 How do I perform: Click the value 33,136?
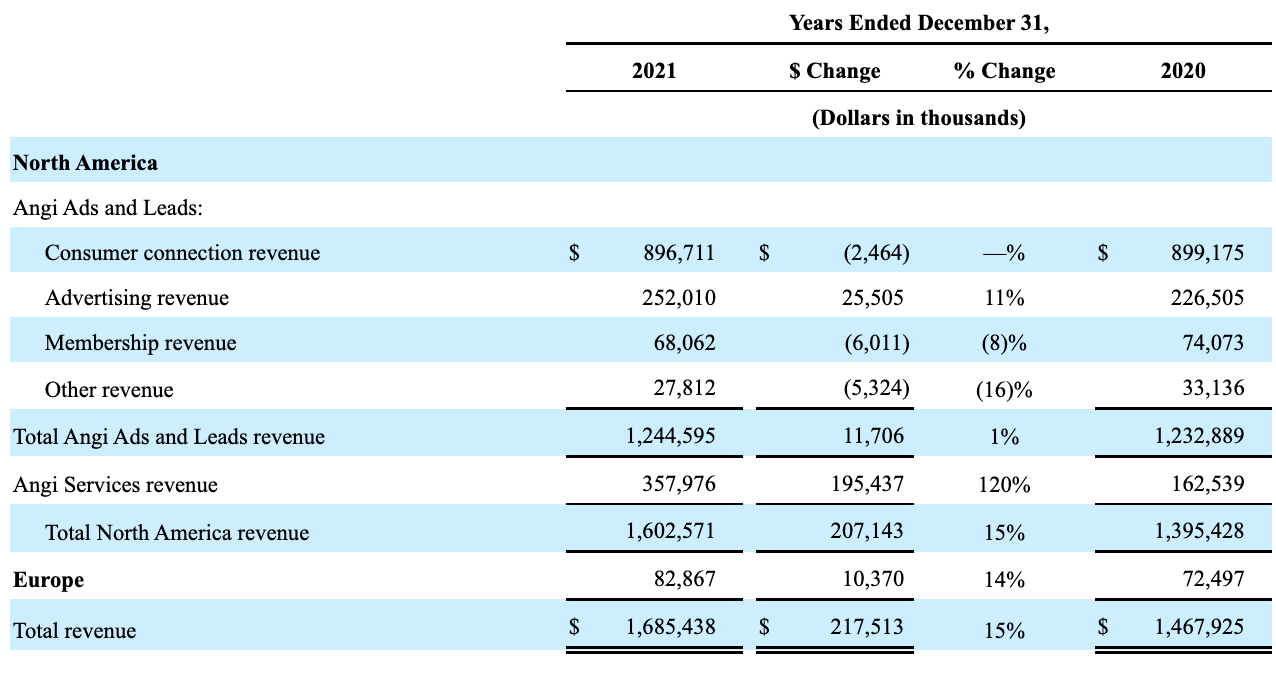1214,387
